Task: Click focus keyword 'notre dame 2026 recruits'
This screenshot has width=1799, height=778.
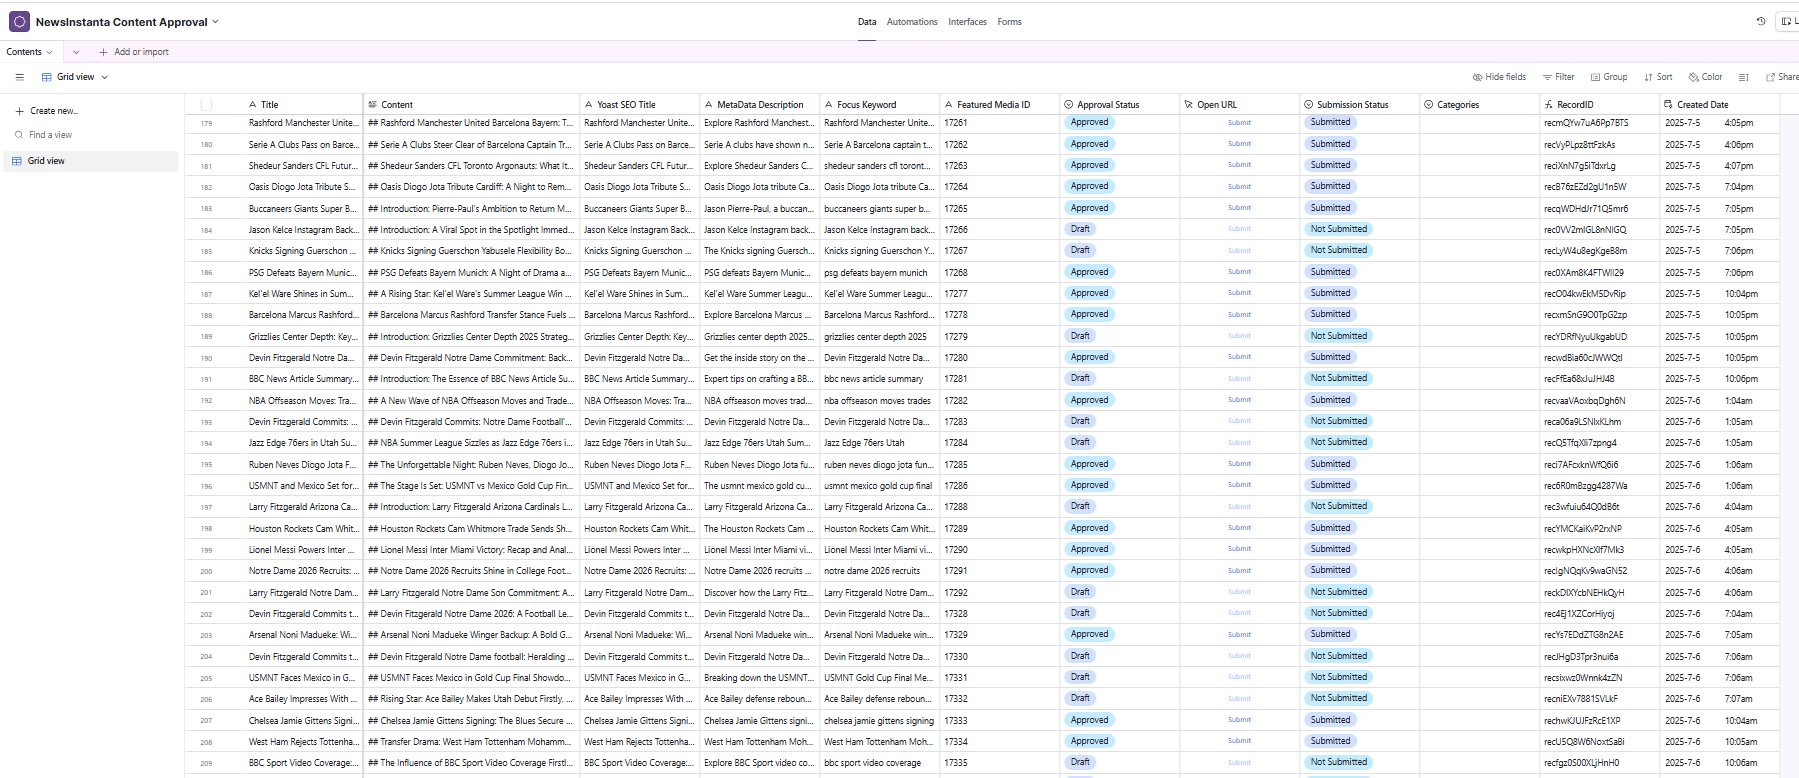Action: click(880, 571)
